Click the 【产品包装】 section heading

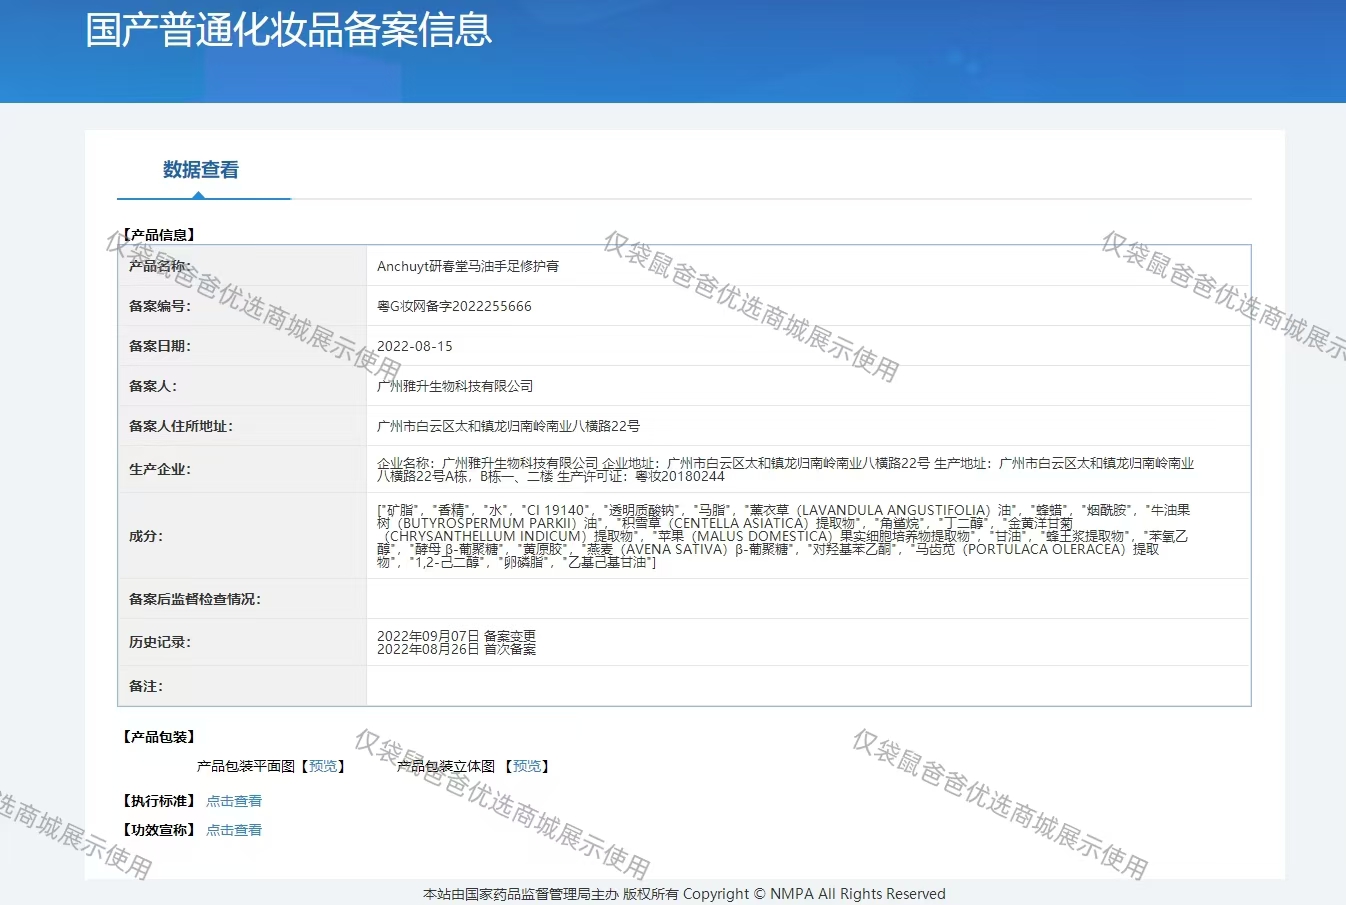(159, 737)
